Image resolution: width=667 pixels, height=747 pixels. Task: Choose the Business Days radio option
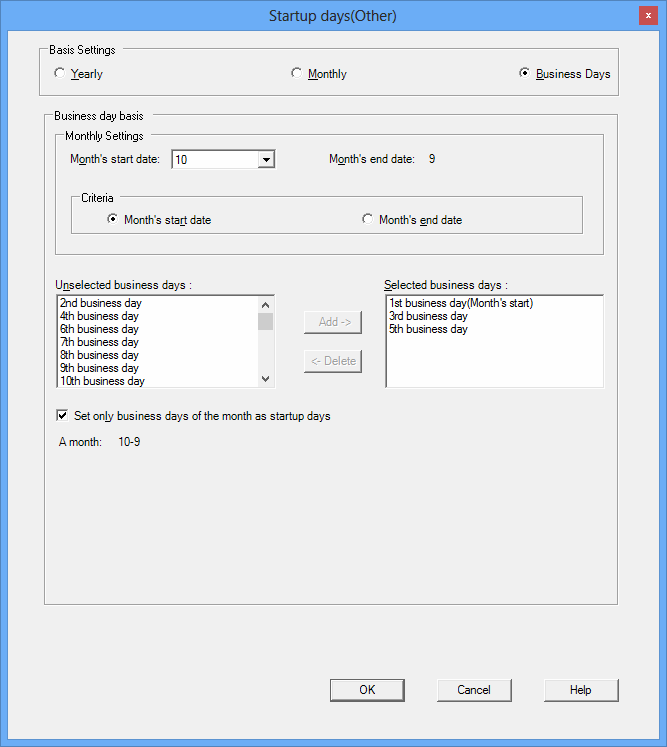(525, 73)
